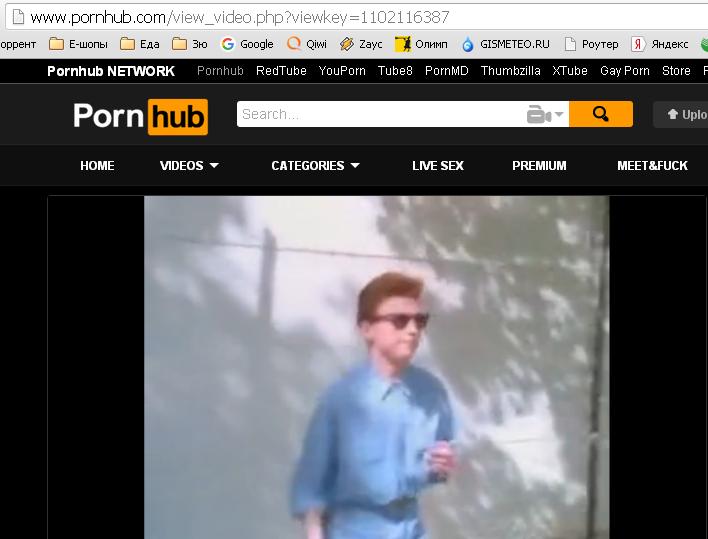Click Store in network bar
The height and width of the screenshot is (539, 708).
676,71
